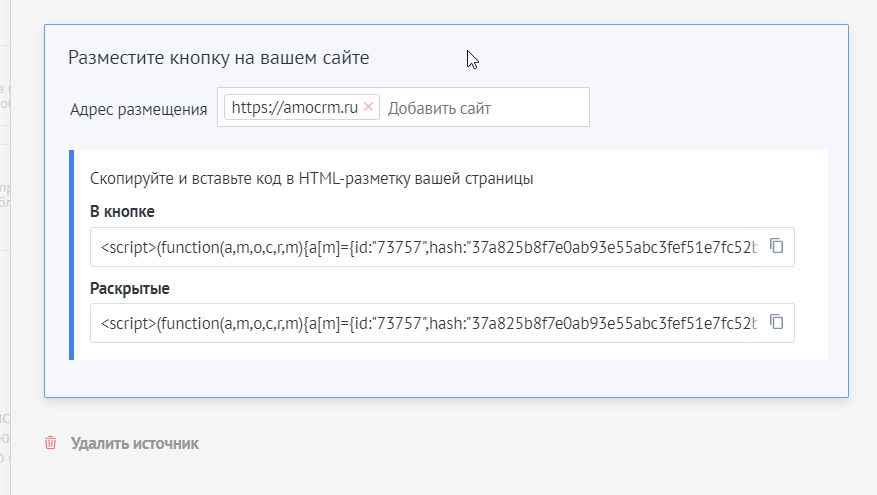Click the blue vertical bar beside code block
The width and height of the screenshot is (877, 495).
click(72, 255)
